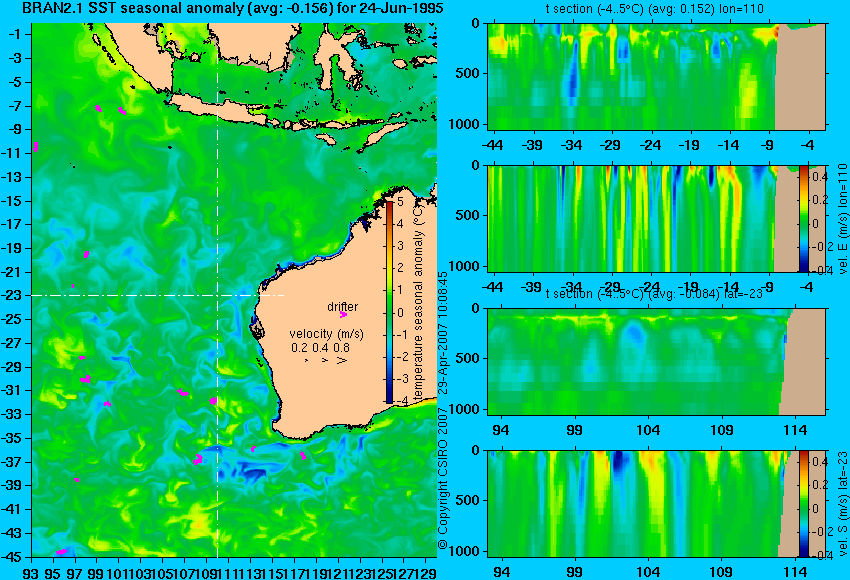Click the 'drifter' legend label
The height and width of the screenshot is (580, 850).
(343, 306)
